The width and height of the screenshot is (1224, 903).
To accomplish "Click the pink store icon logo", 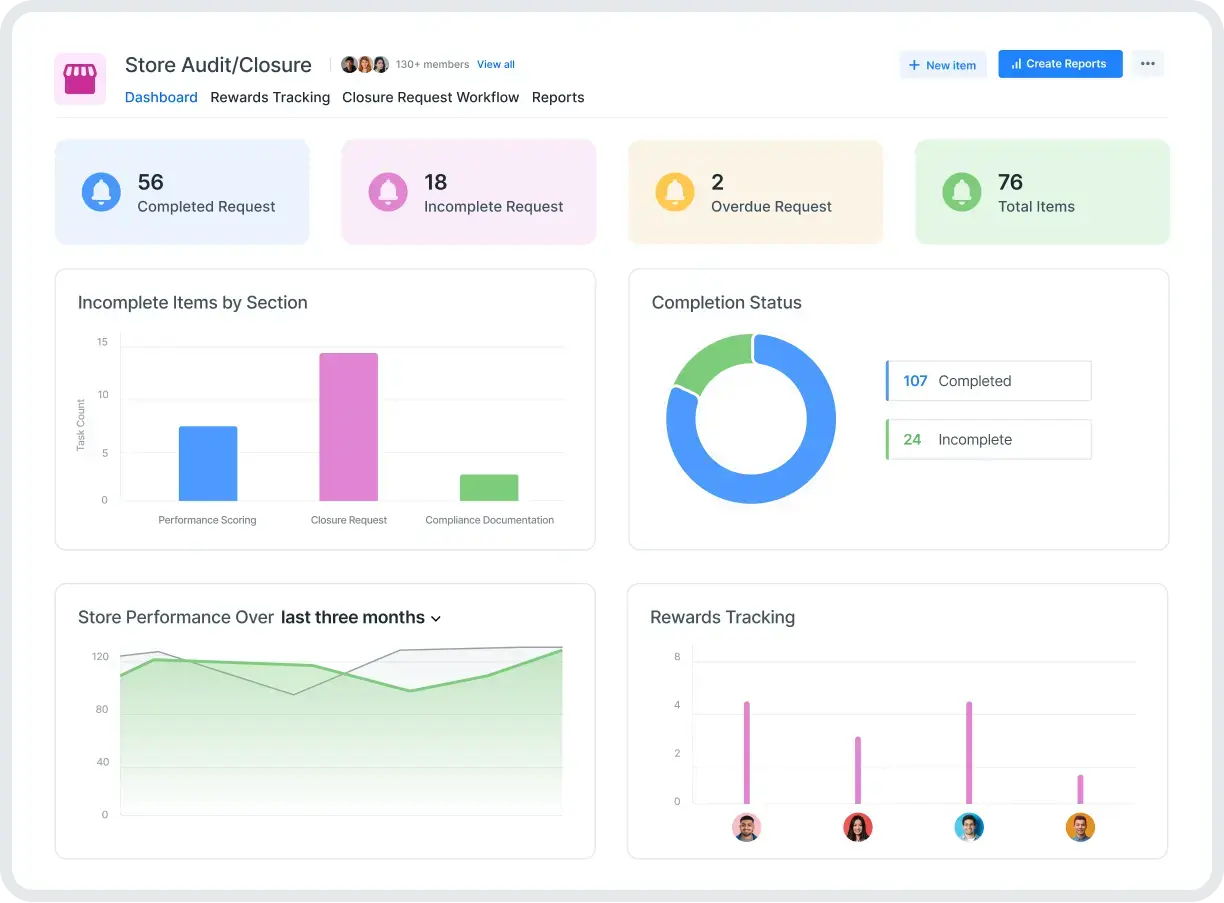I will point(80,79).
